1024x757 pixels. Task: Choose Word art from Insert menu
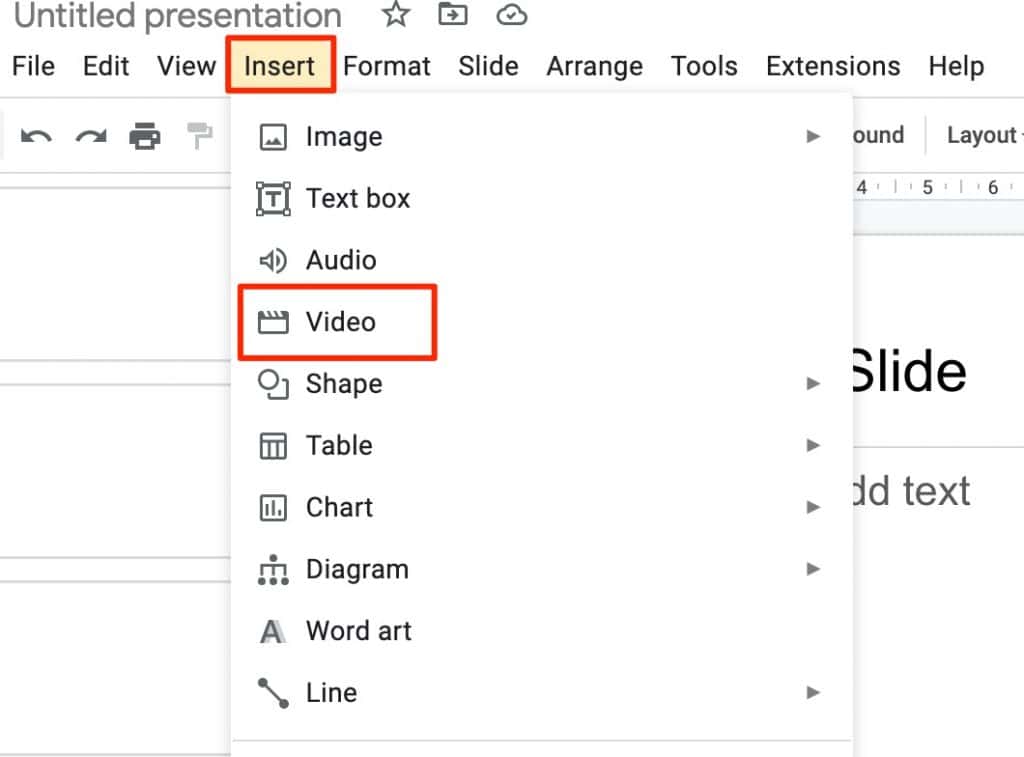(542, 631)
